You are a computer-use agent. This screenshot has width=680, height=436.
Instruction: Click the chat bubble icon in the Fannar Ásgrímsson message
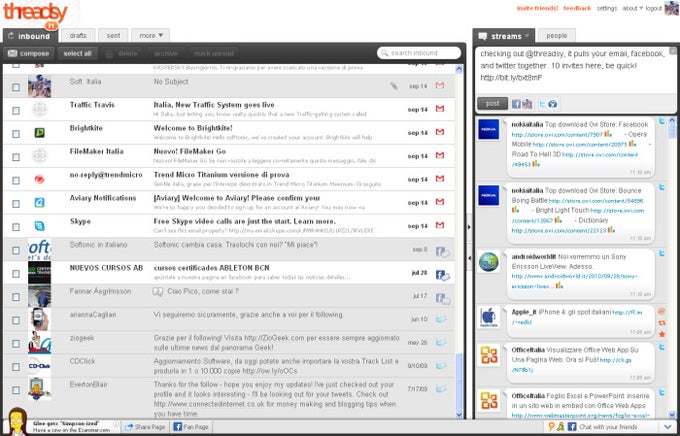157,292
